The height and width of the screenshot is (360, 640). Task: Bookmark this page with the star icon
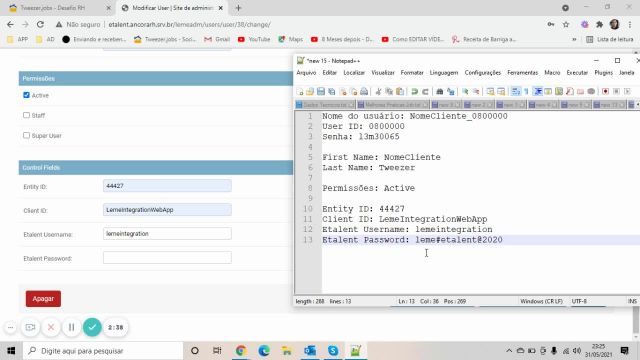tap(566, 24)
